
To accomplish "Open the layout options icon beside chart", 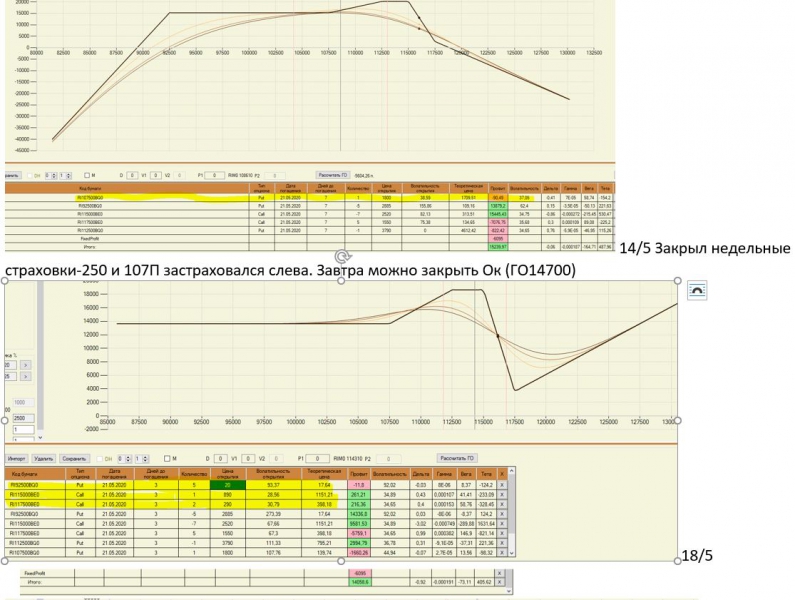I will (697, 290).
